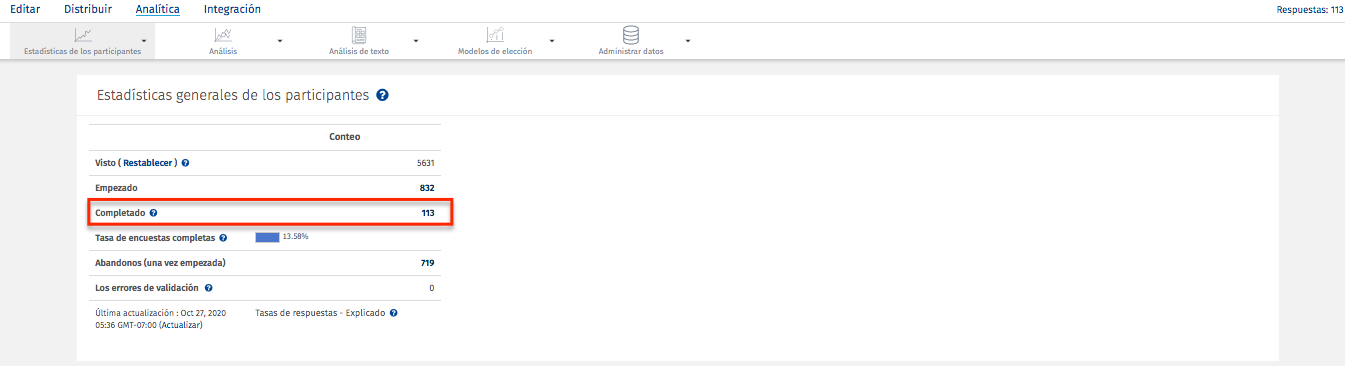Click Respuestas: 113 counter at top right
This screenshot has height=366, width=1345.
[x=1309, y=10]
